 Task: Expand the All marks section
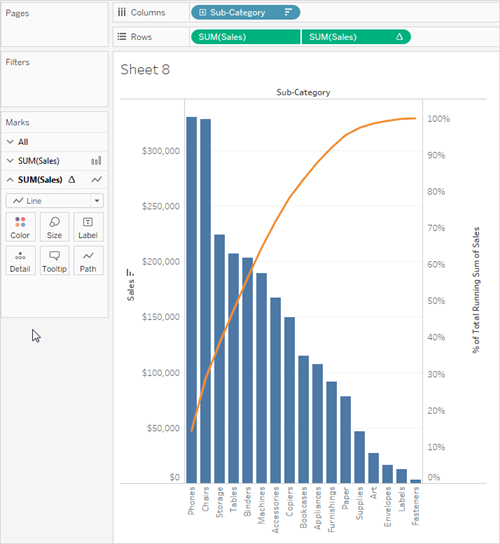pyautogui.click(x=10, y=142)
